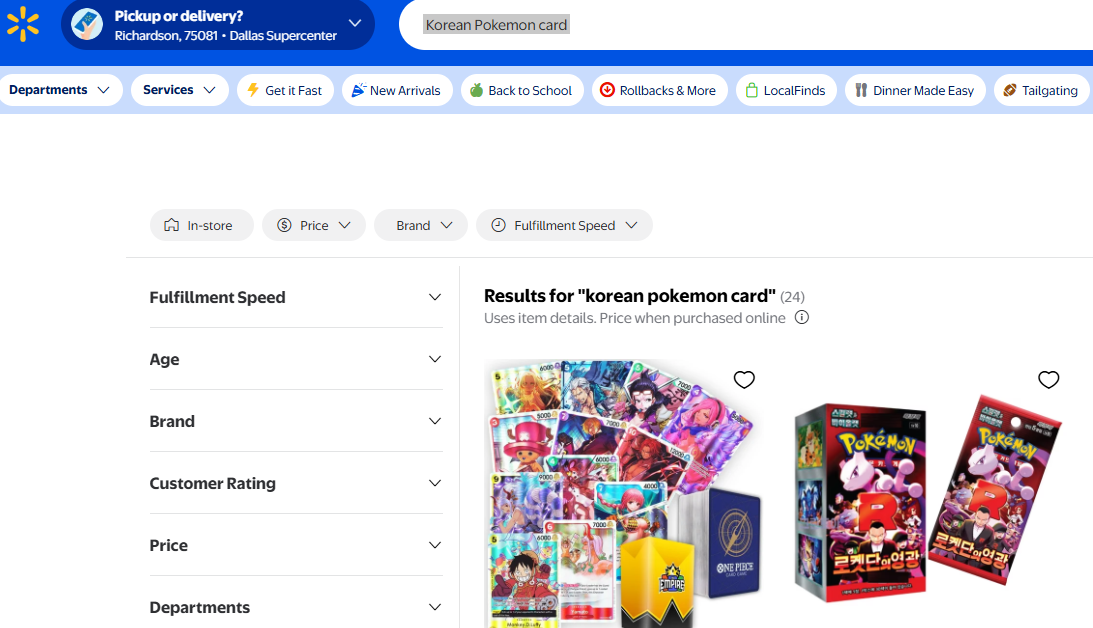Open the Fulfillment Speed pill dropdown
Image resolution: width=1093 pixels, height=628 pixels.
coord(564,225)
